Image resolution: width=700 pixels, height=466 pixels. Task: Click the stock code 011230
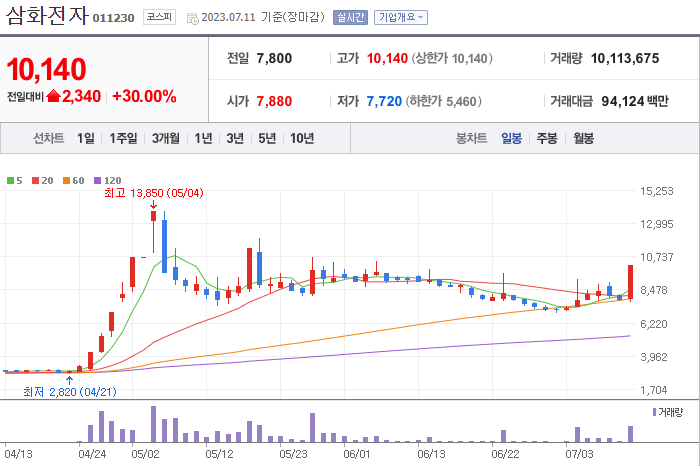(113, 18)
